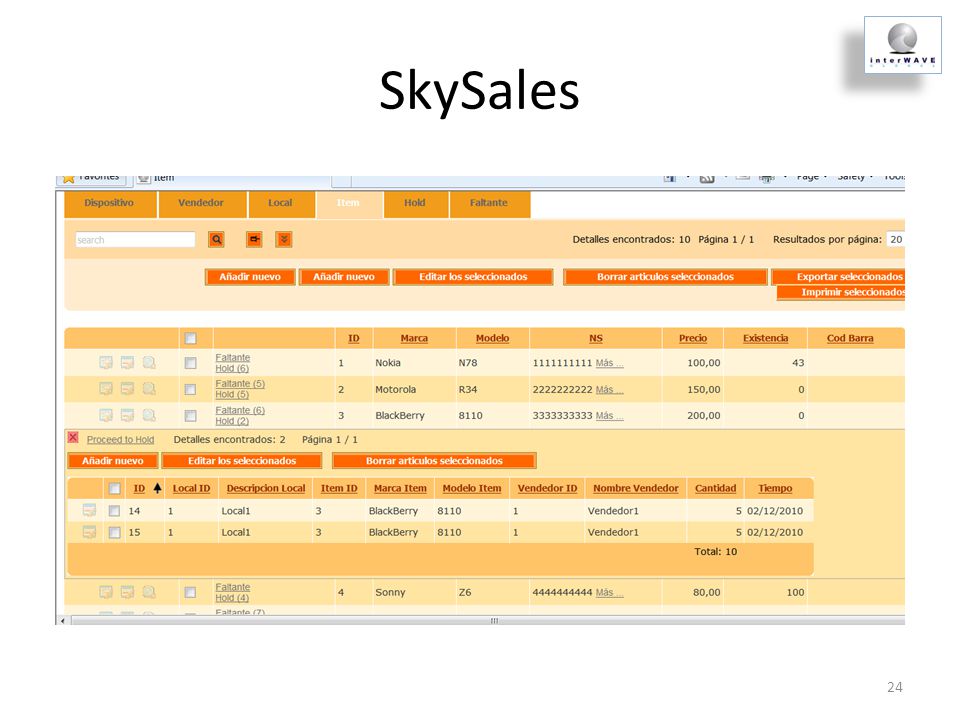The image size is (960, 720).
Task: Open the Hold (2) link in BlackBerry row
Action: coord(231,421)
